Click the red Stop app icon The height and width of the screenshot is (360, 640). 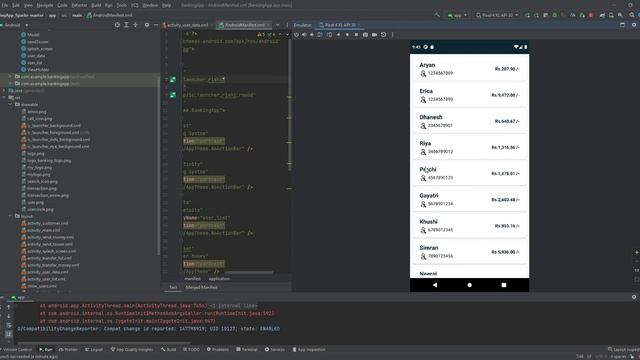[x=591, y=15]
